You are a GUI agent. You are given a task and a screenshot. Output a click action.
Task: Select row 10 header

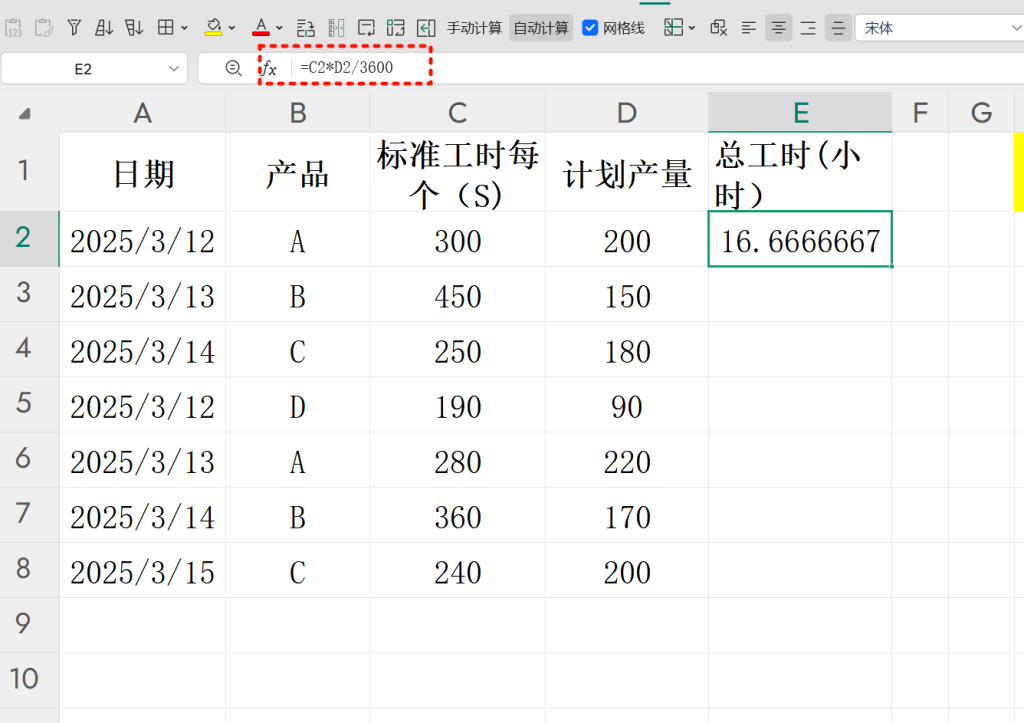pyautogui.click(x=29, y=680)
